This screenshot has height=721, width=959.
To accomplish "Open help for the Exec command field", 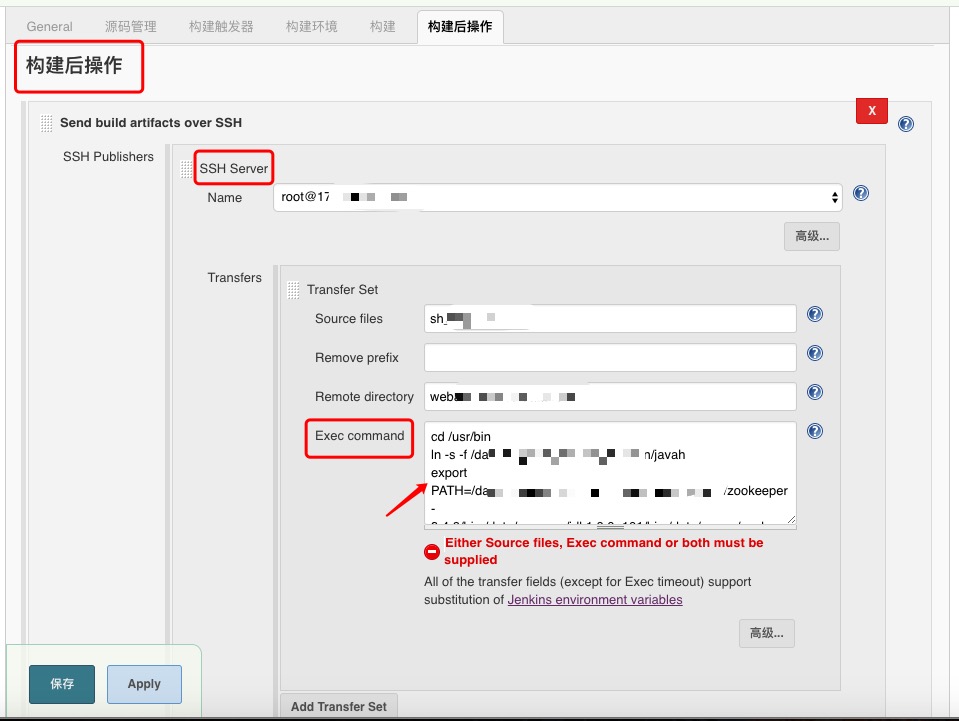I will click(x=814, y=431).
